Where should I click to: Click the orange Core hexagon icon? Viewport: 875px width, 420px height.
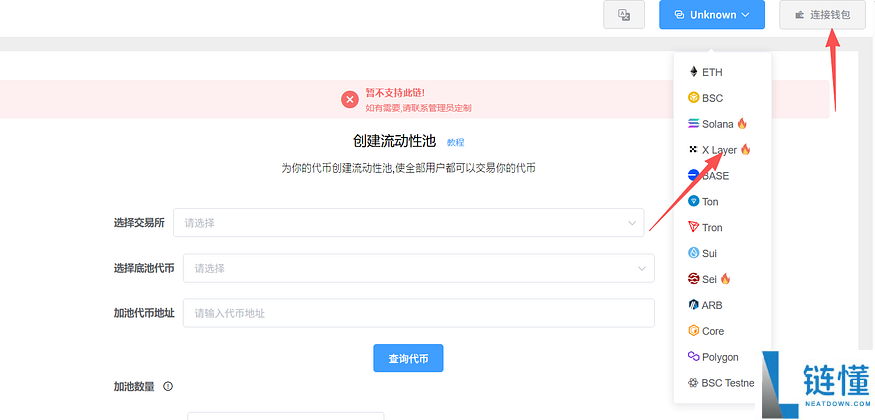[694, 331]
